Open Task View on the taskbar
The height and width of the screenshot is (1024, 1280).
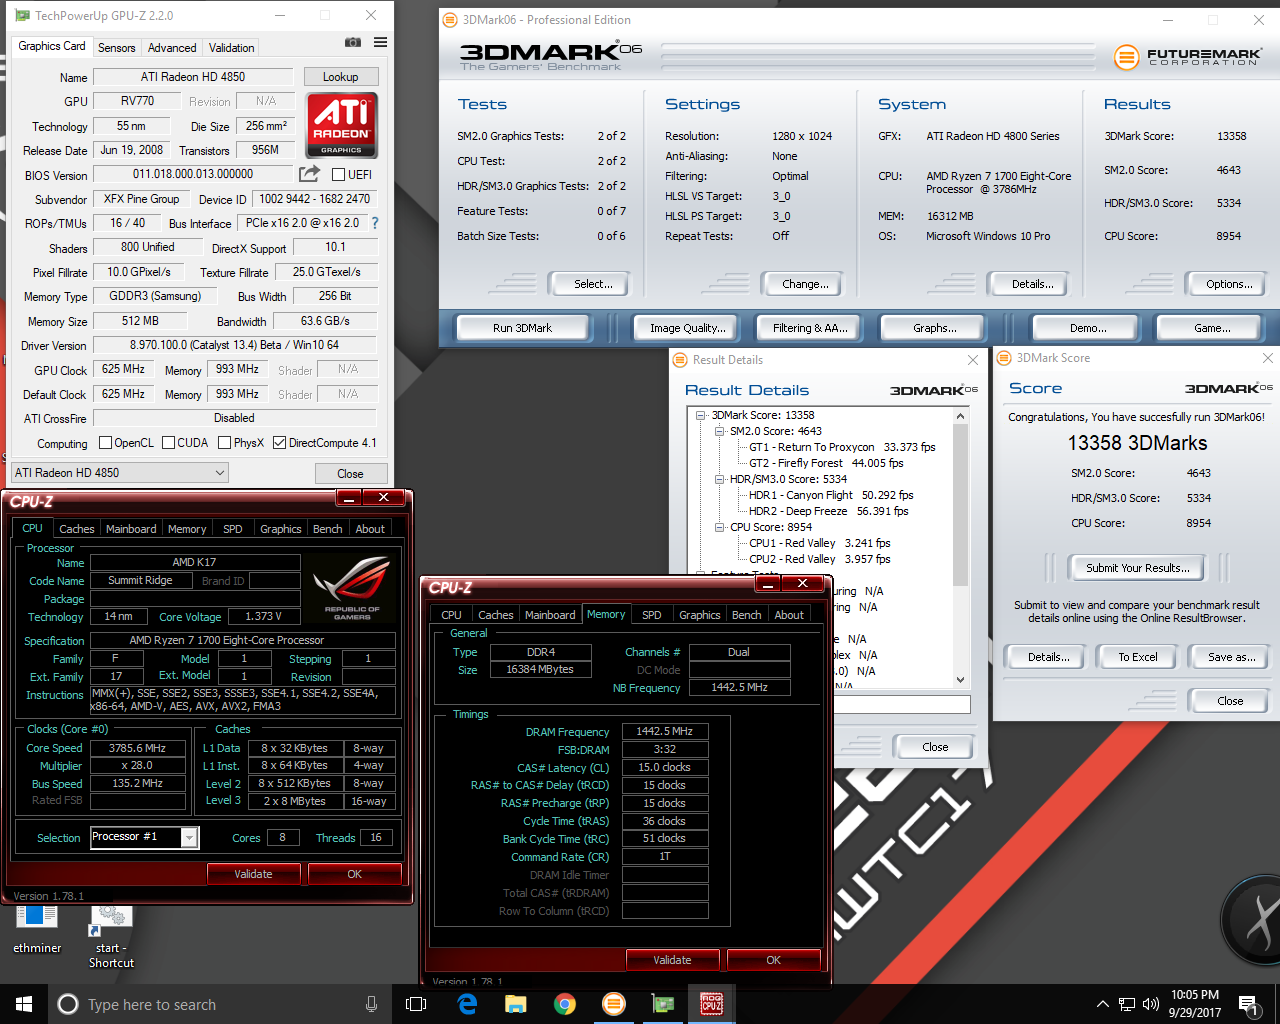pyautogui.click(x=416, y=1004)
